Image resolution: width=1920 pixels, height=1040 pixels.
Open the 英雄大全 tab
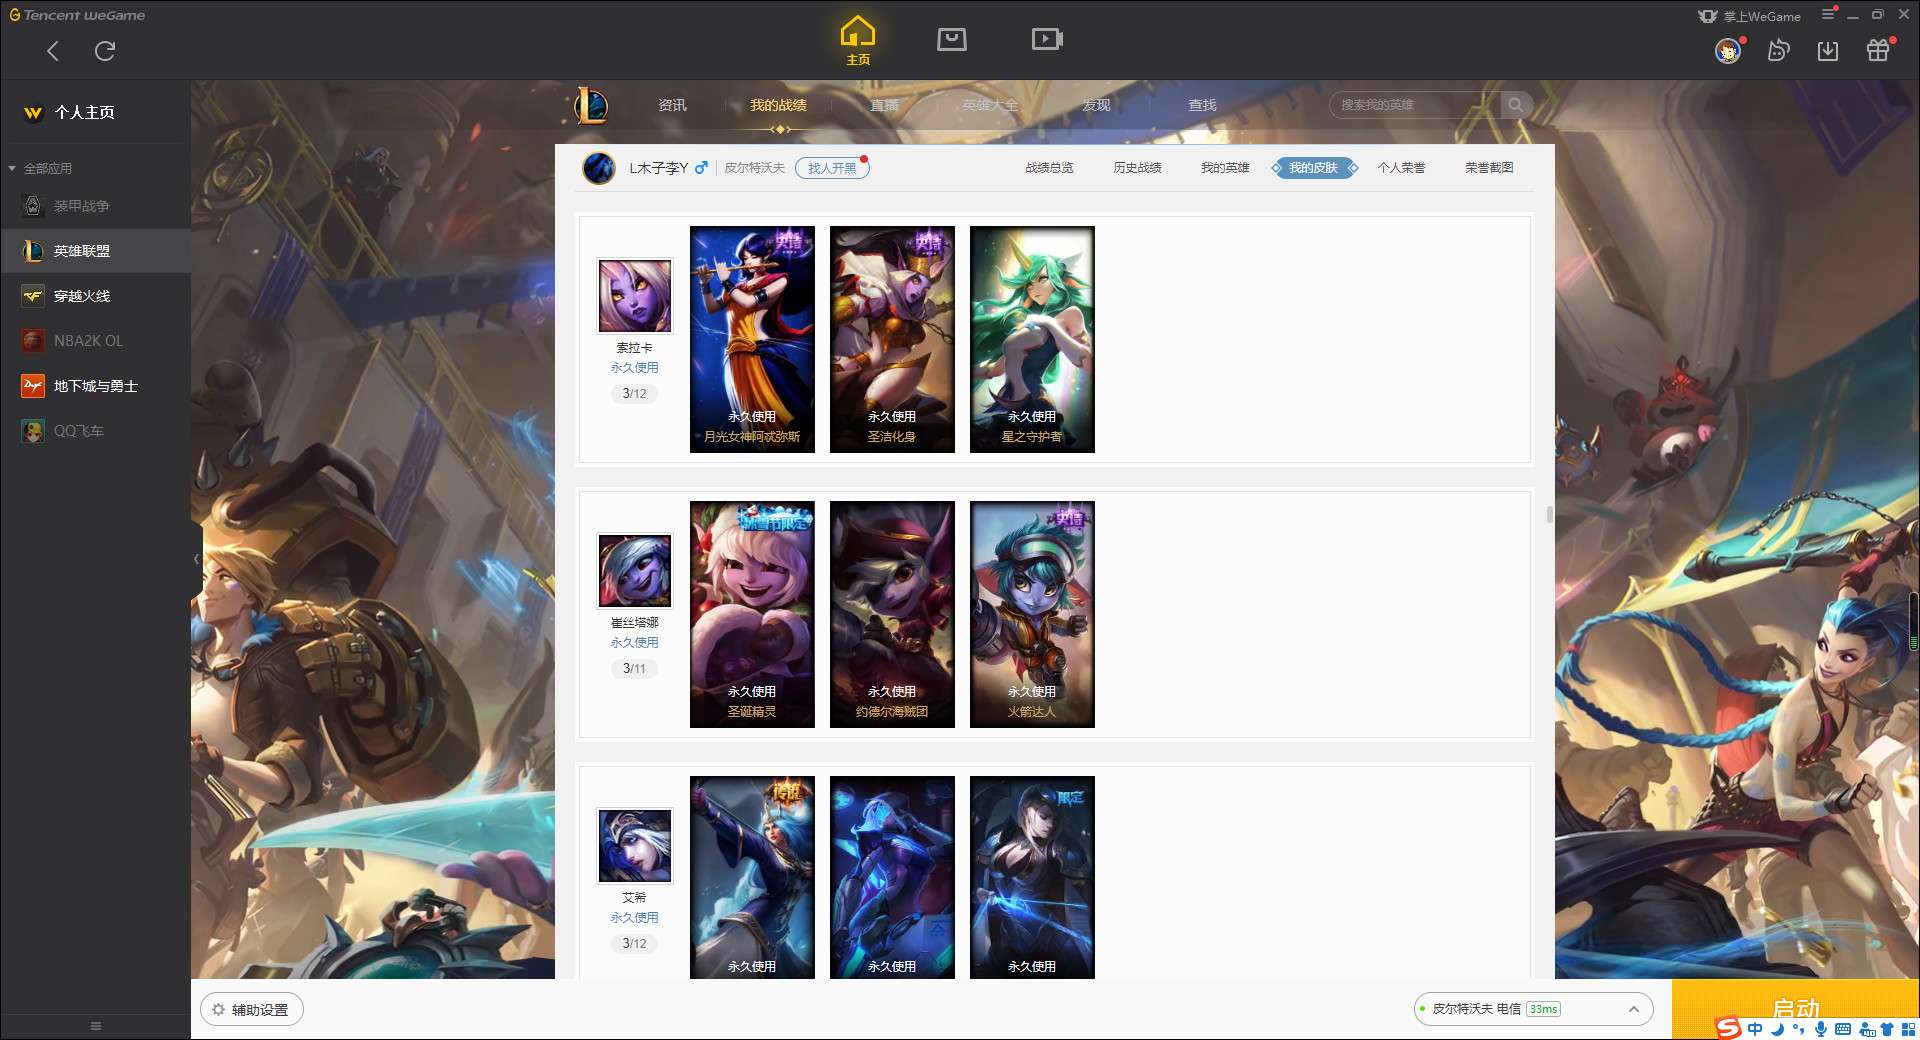990,105
